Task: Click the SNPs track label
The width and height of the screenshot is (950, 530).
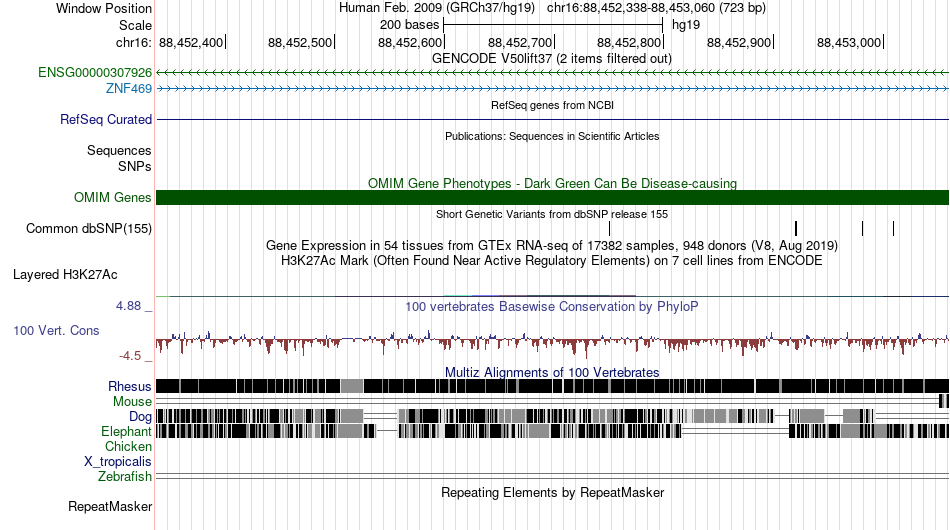Action: tap(135, 166)
